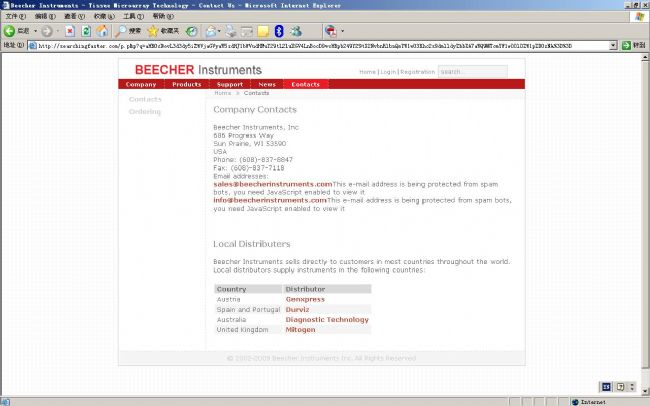Go to the browser Home page icon
Screen dimensions: 650x406
(103, 31)
